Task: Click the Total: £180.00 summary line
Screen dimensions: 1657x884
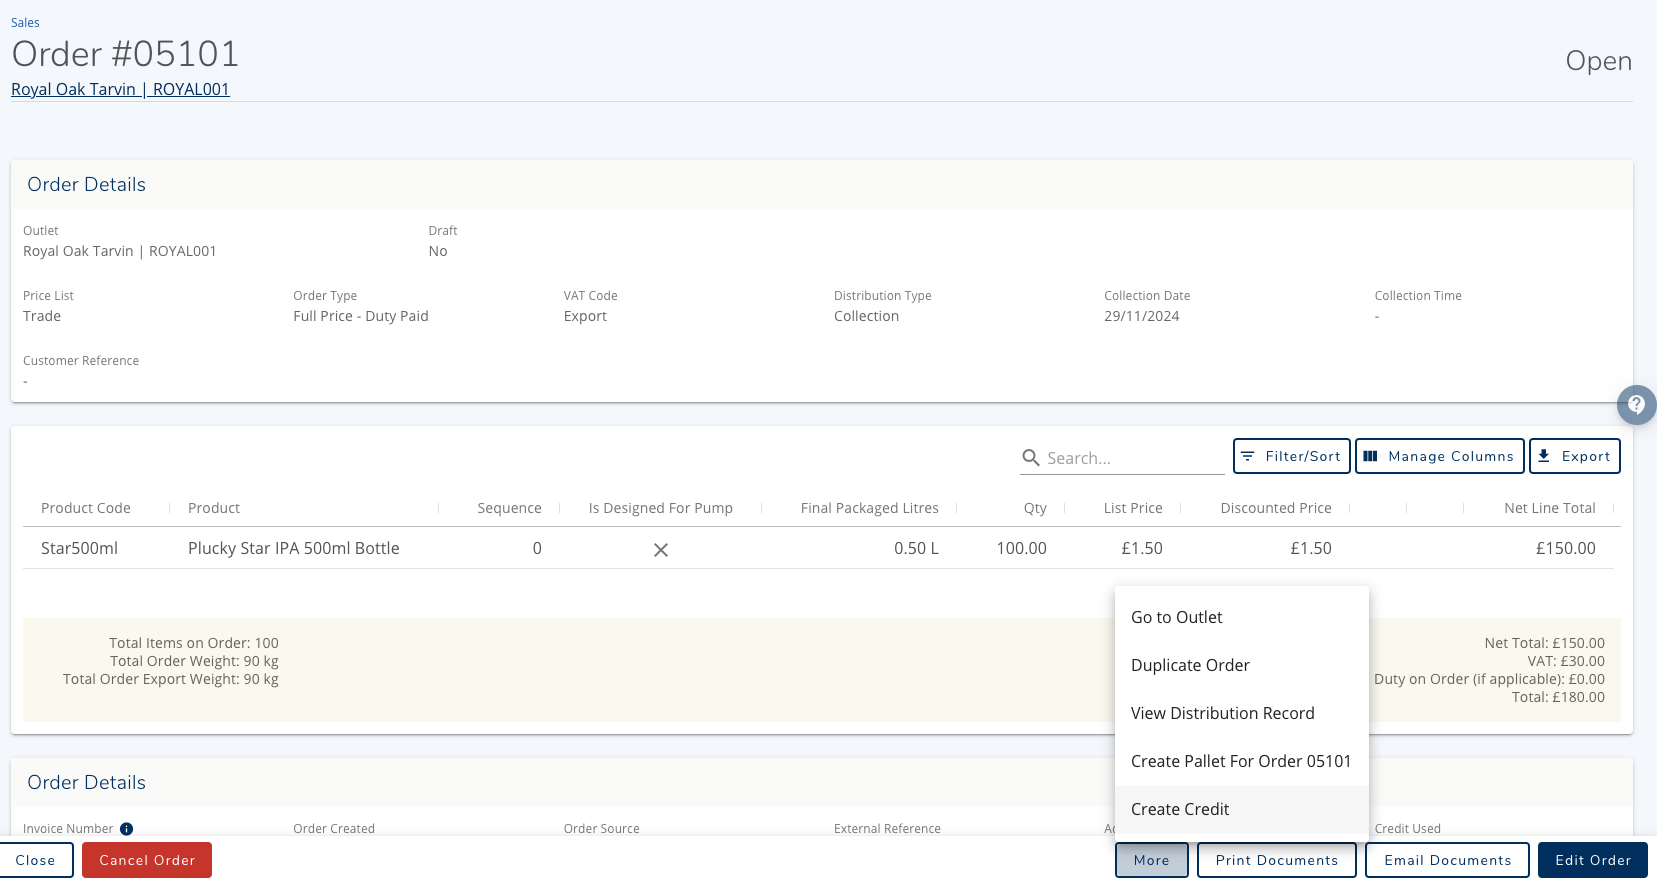Action: pos(1558,697)
